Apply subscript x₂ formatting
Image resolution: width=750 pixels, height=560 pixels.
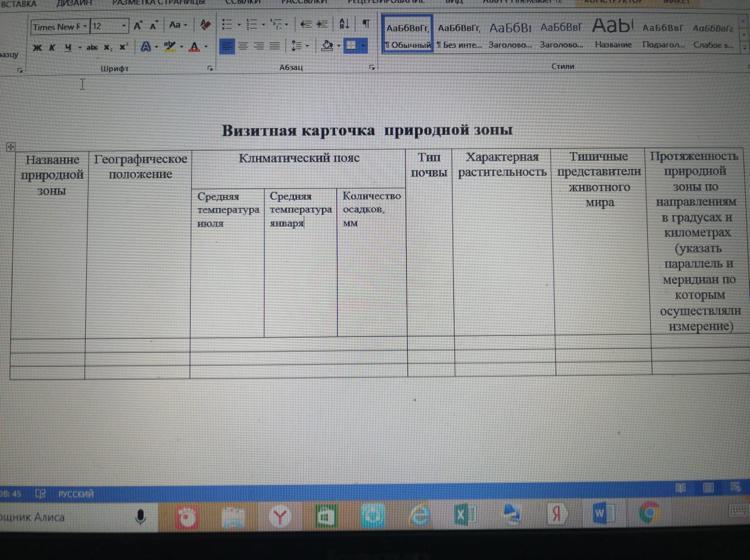coord(108,47)
